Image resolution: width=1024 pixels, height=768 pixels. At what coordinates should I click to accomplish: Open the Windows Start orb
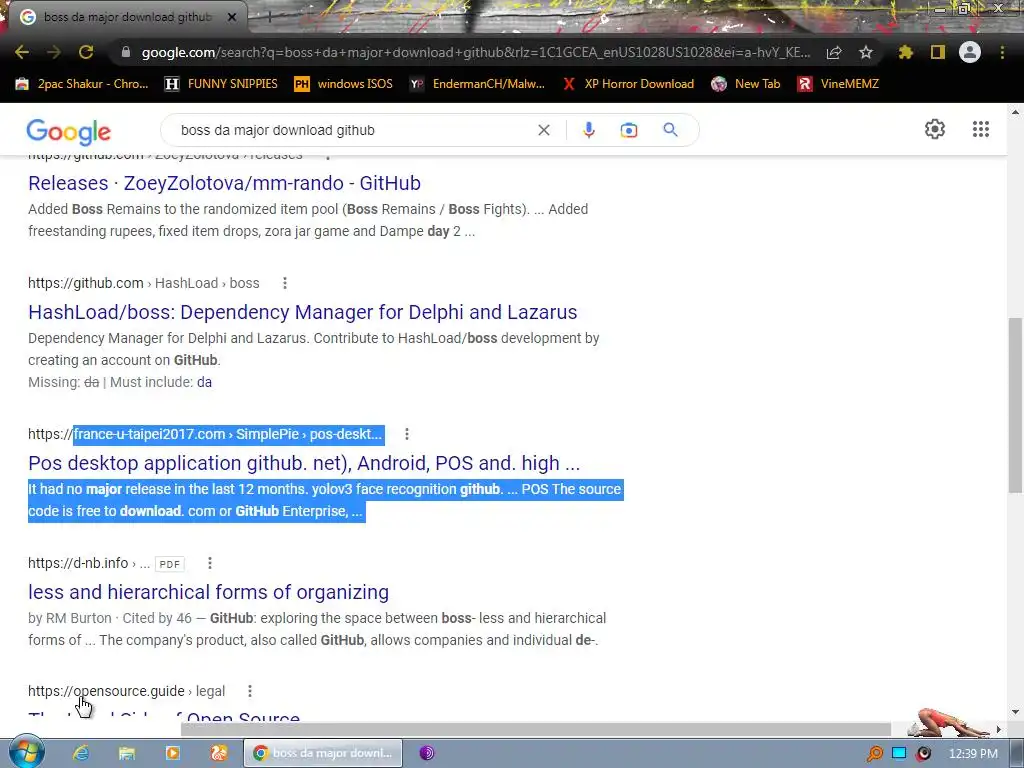point(26,752)
